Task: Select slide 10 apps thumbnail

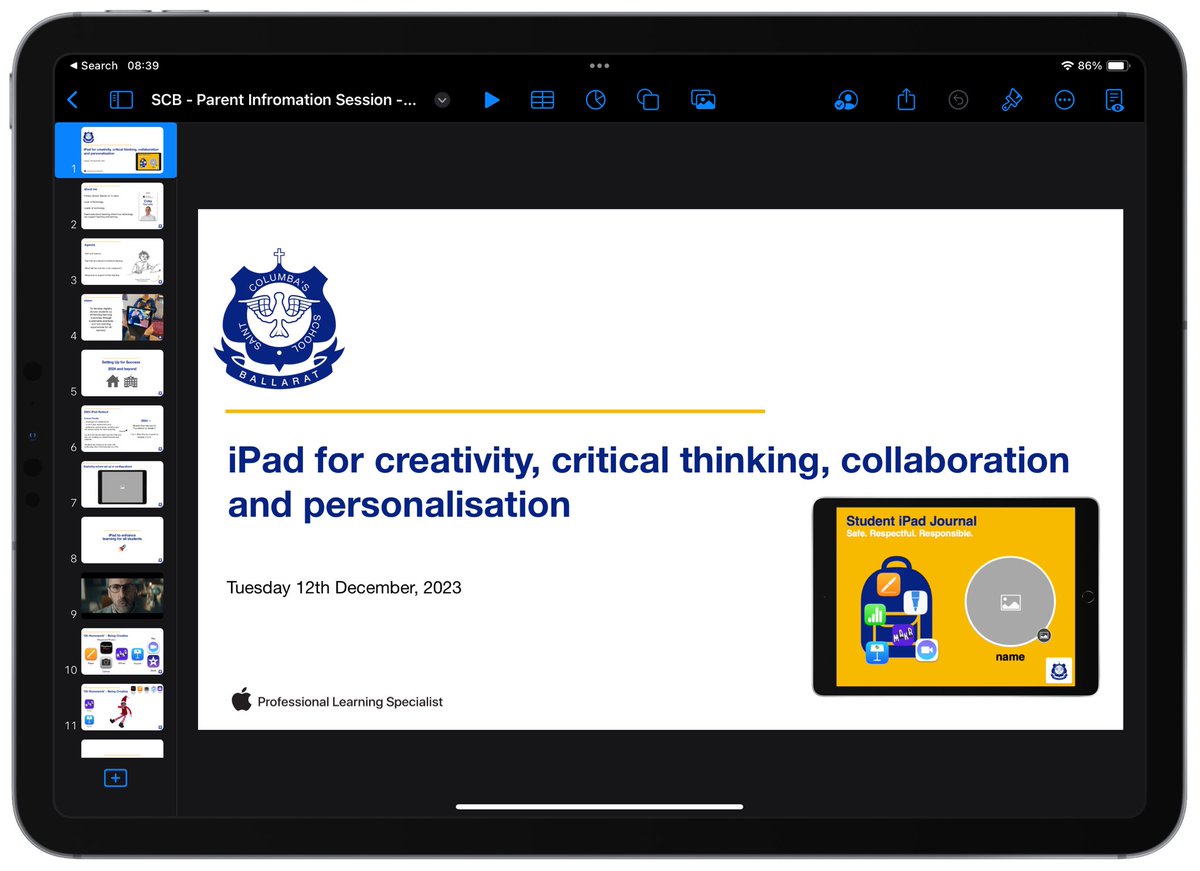Action: [122, 652]
